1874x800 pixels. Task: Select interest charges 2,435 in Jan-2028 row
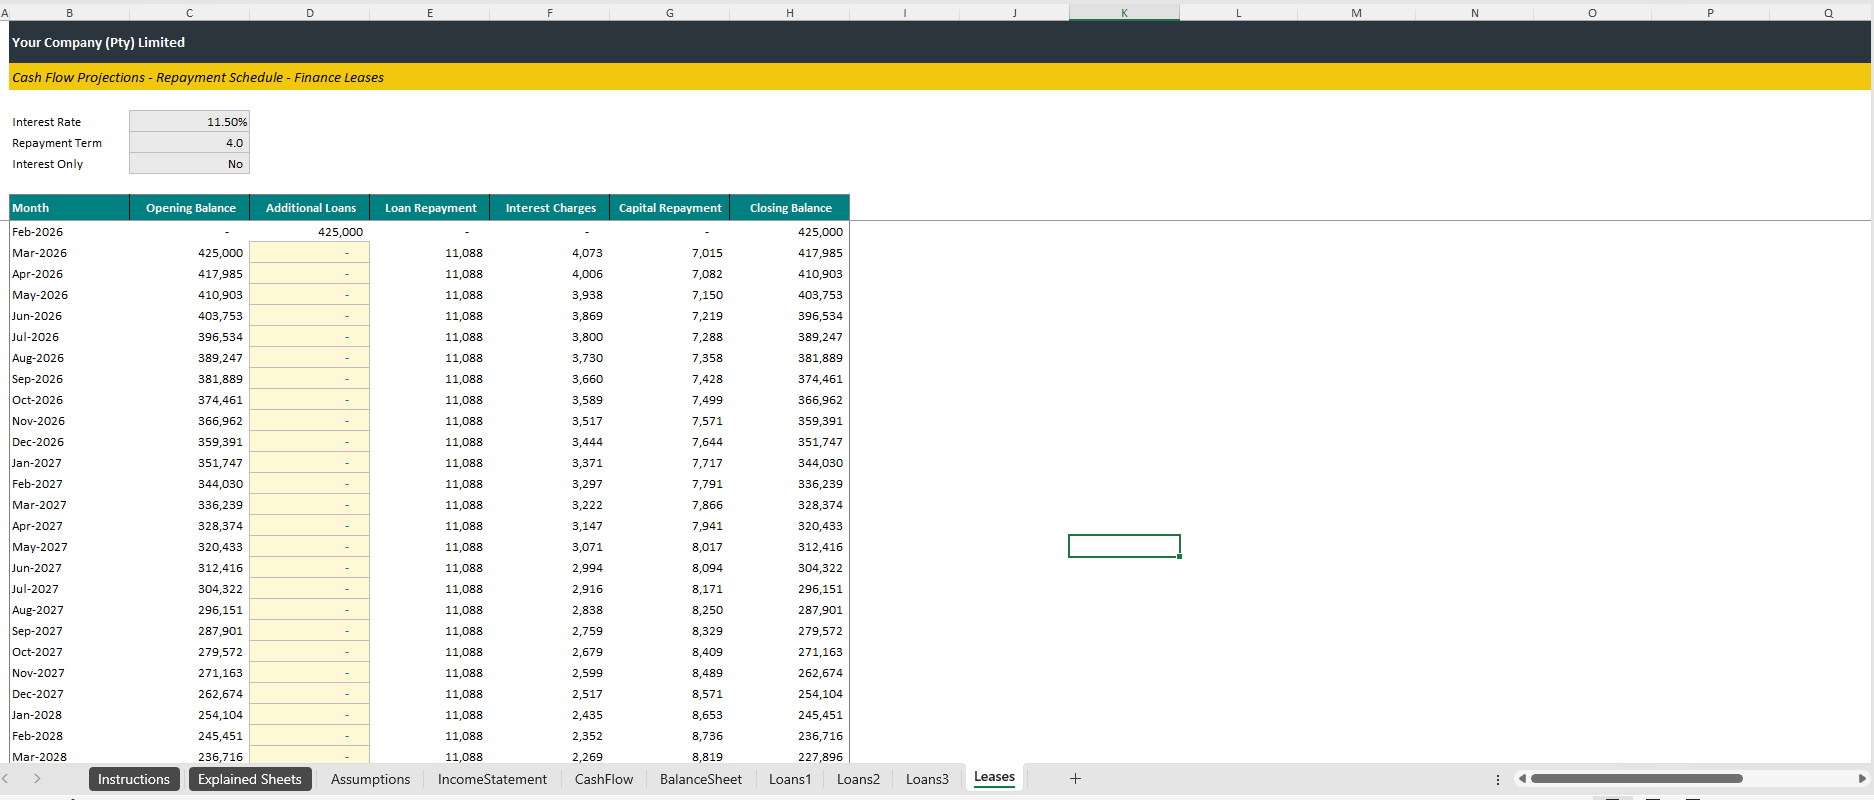pyautogui.click(x=549, y=715)
